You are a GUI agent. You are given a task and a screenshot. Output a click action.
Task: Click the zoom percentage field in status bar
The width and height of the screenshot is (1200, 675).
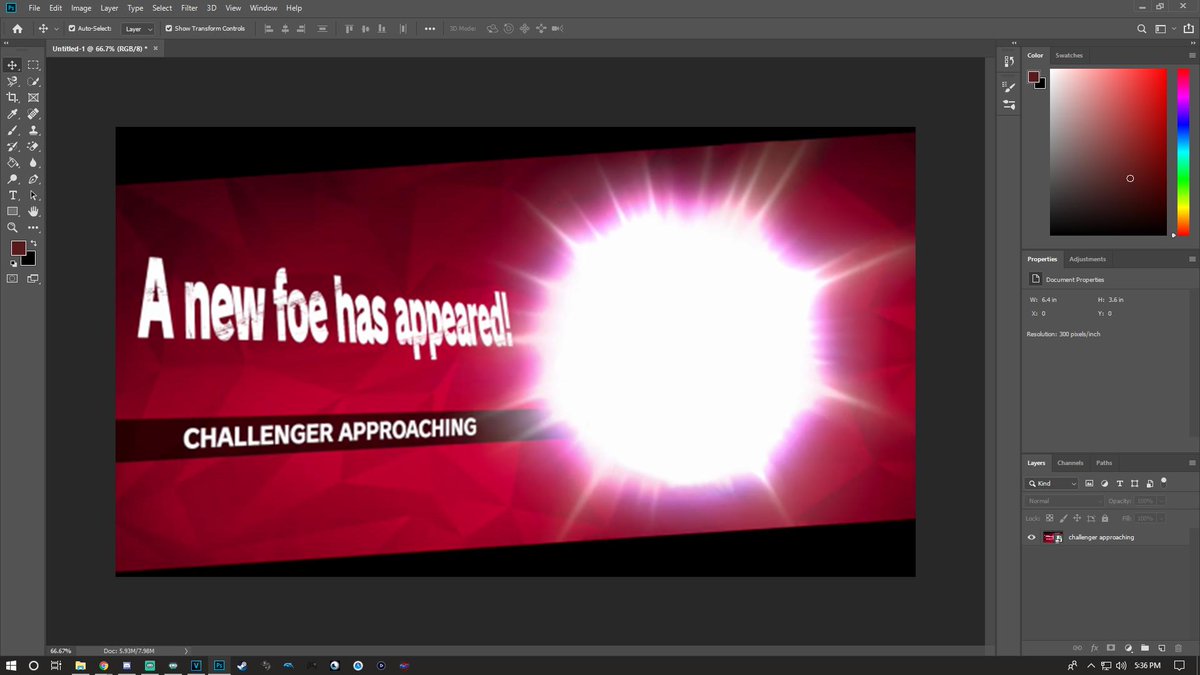click(62, 650)
